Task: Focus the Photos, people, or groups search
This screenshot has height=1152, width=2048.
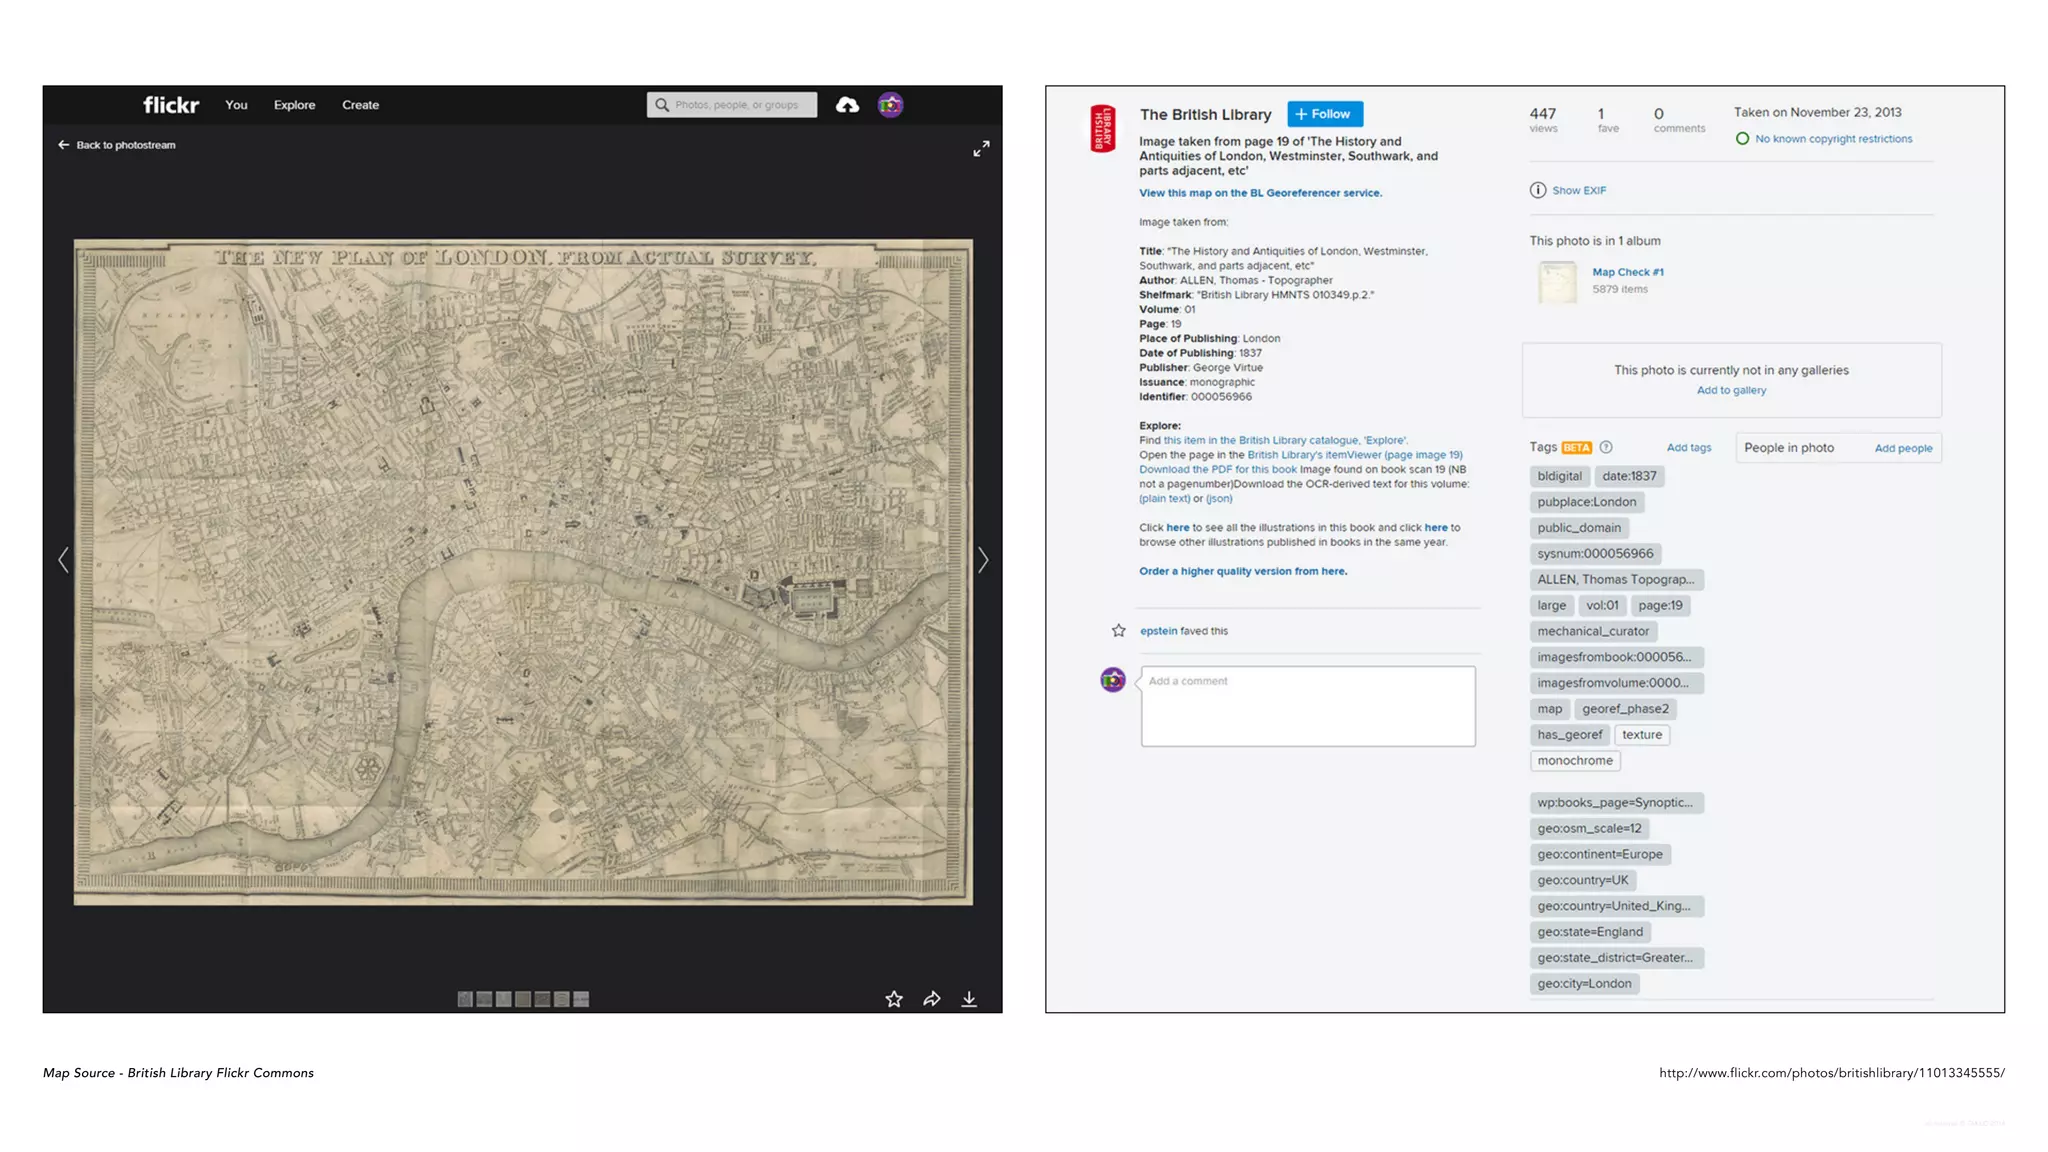Action: click(x=738, y=105)
